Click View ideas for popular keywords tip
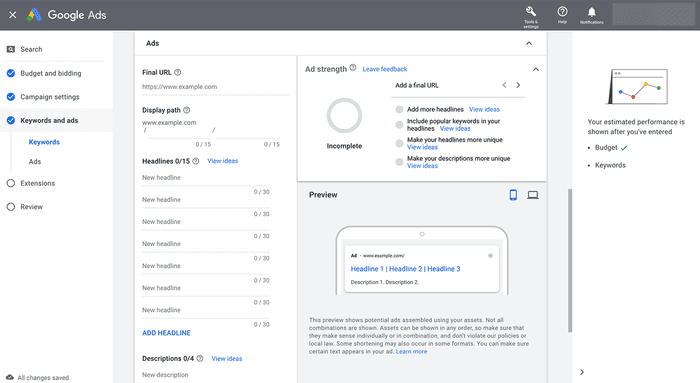This screenshot has height=383, width=700. [455, 129]
